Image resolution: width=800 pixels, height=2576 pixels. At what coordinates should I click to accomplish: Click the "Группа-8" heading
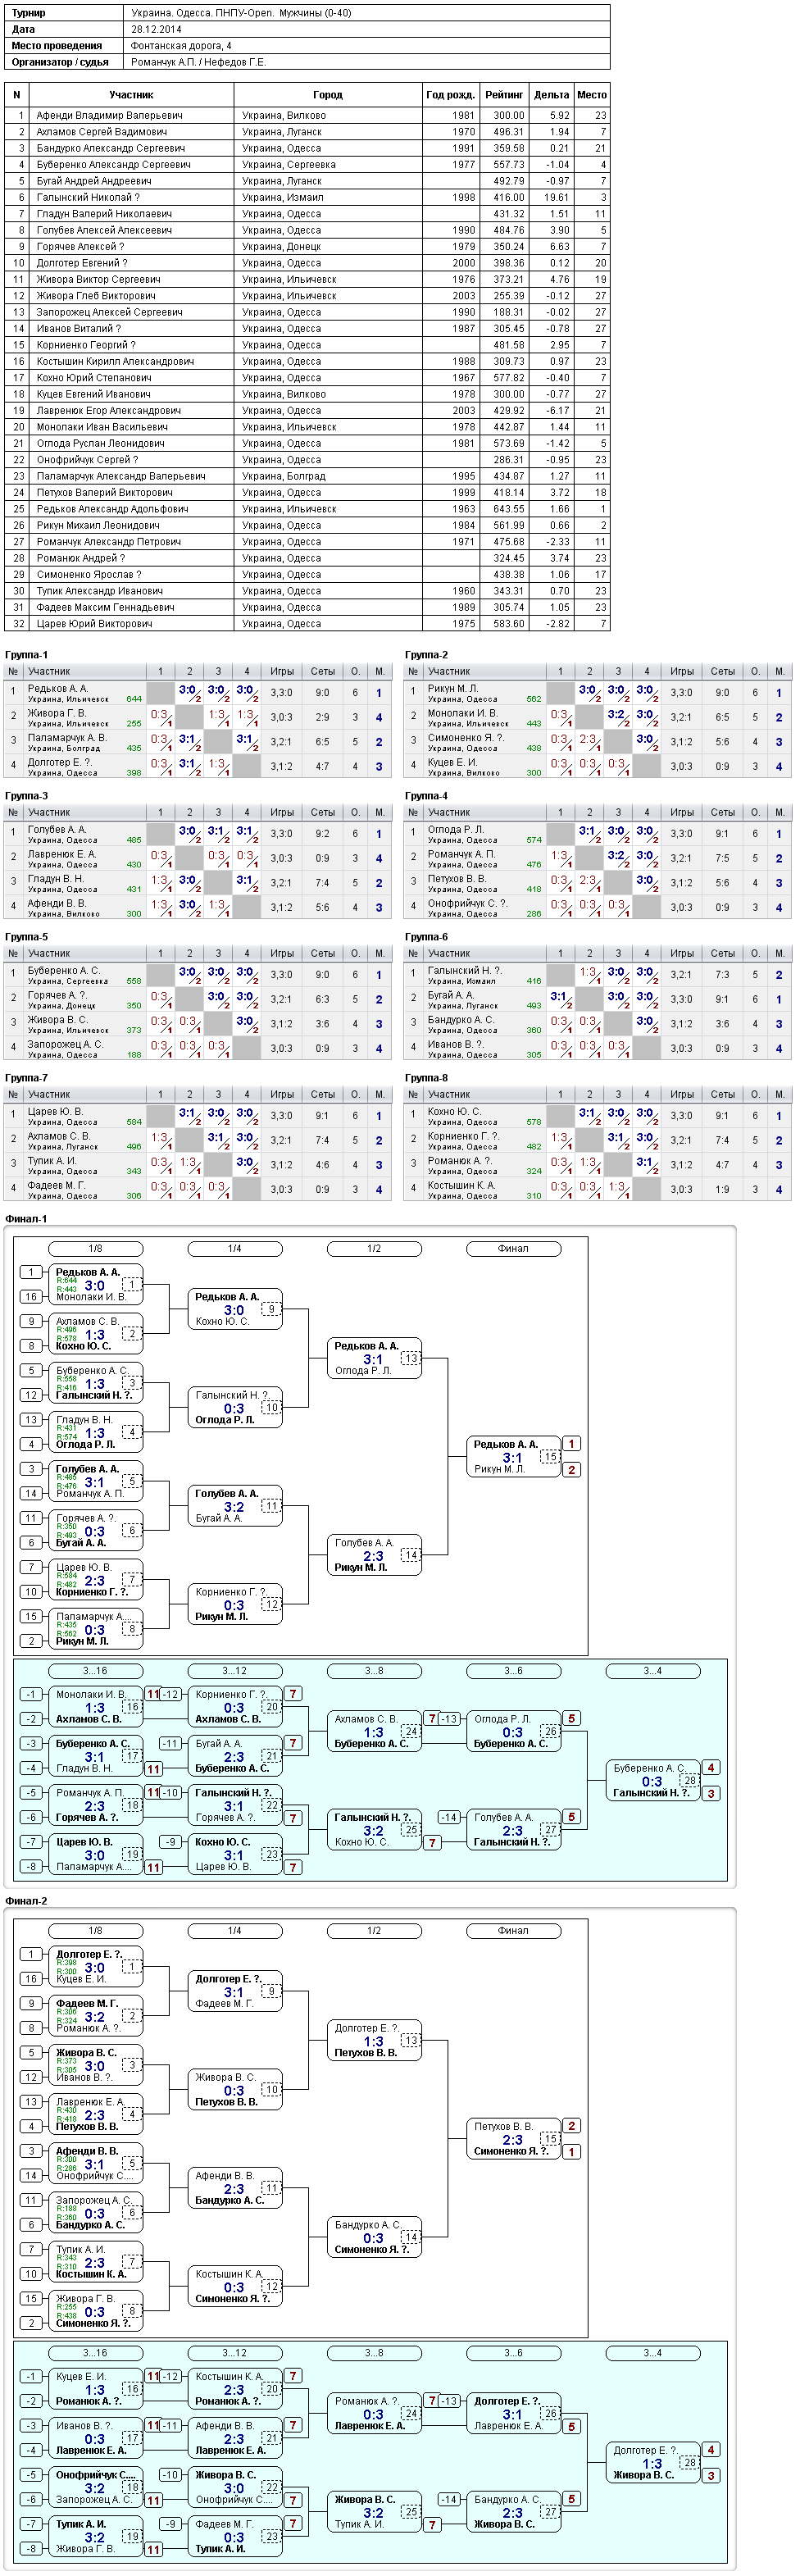pos(427,1078)
